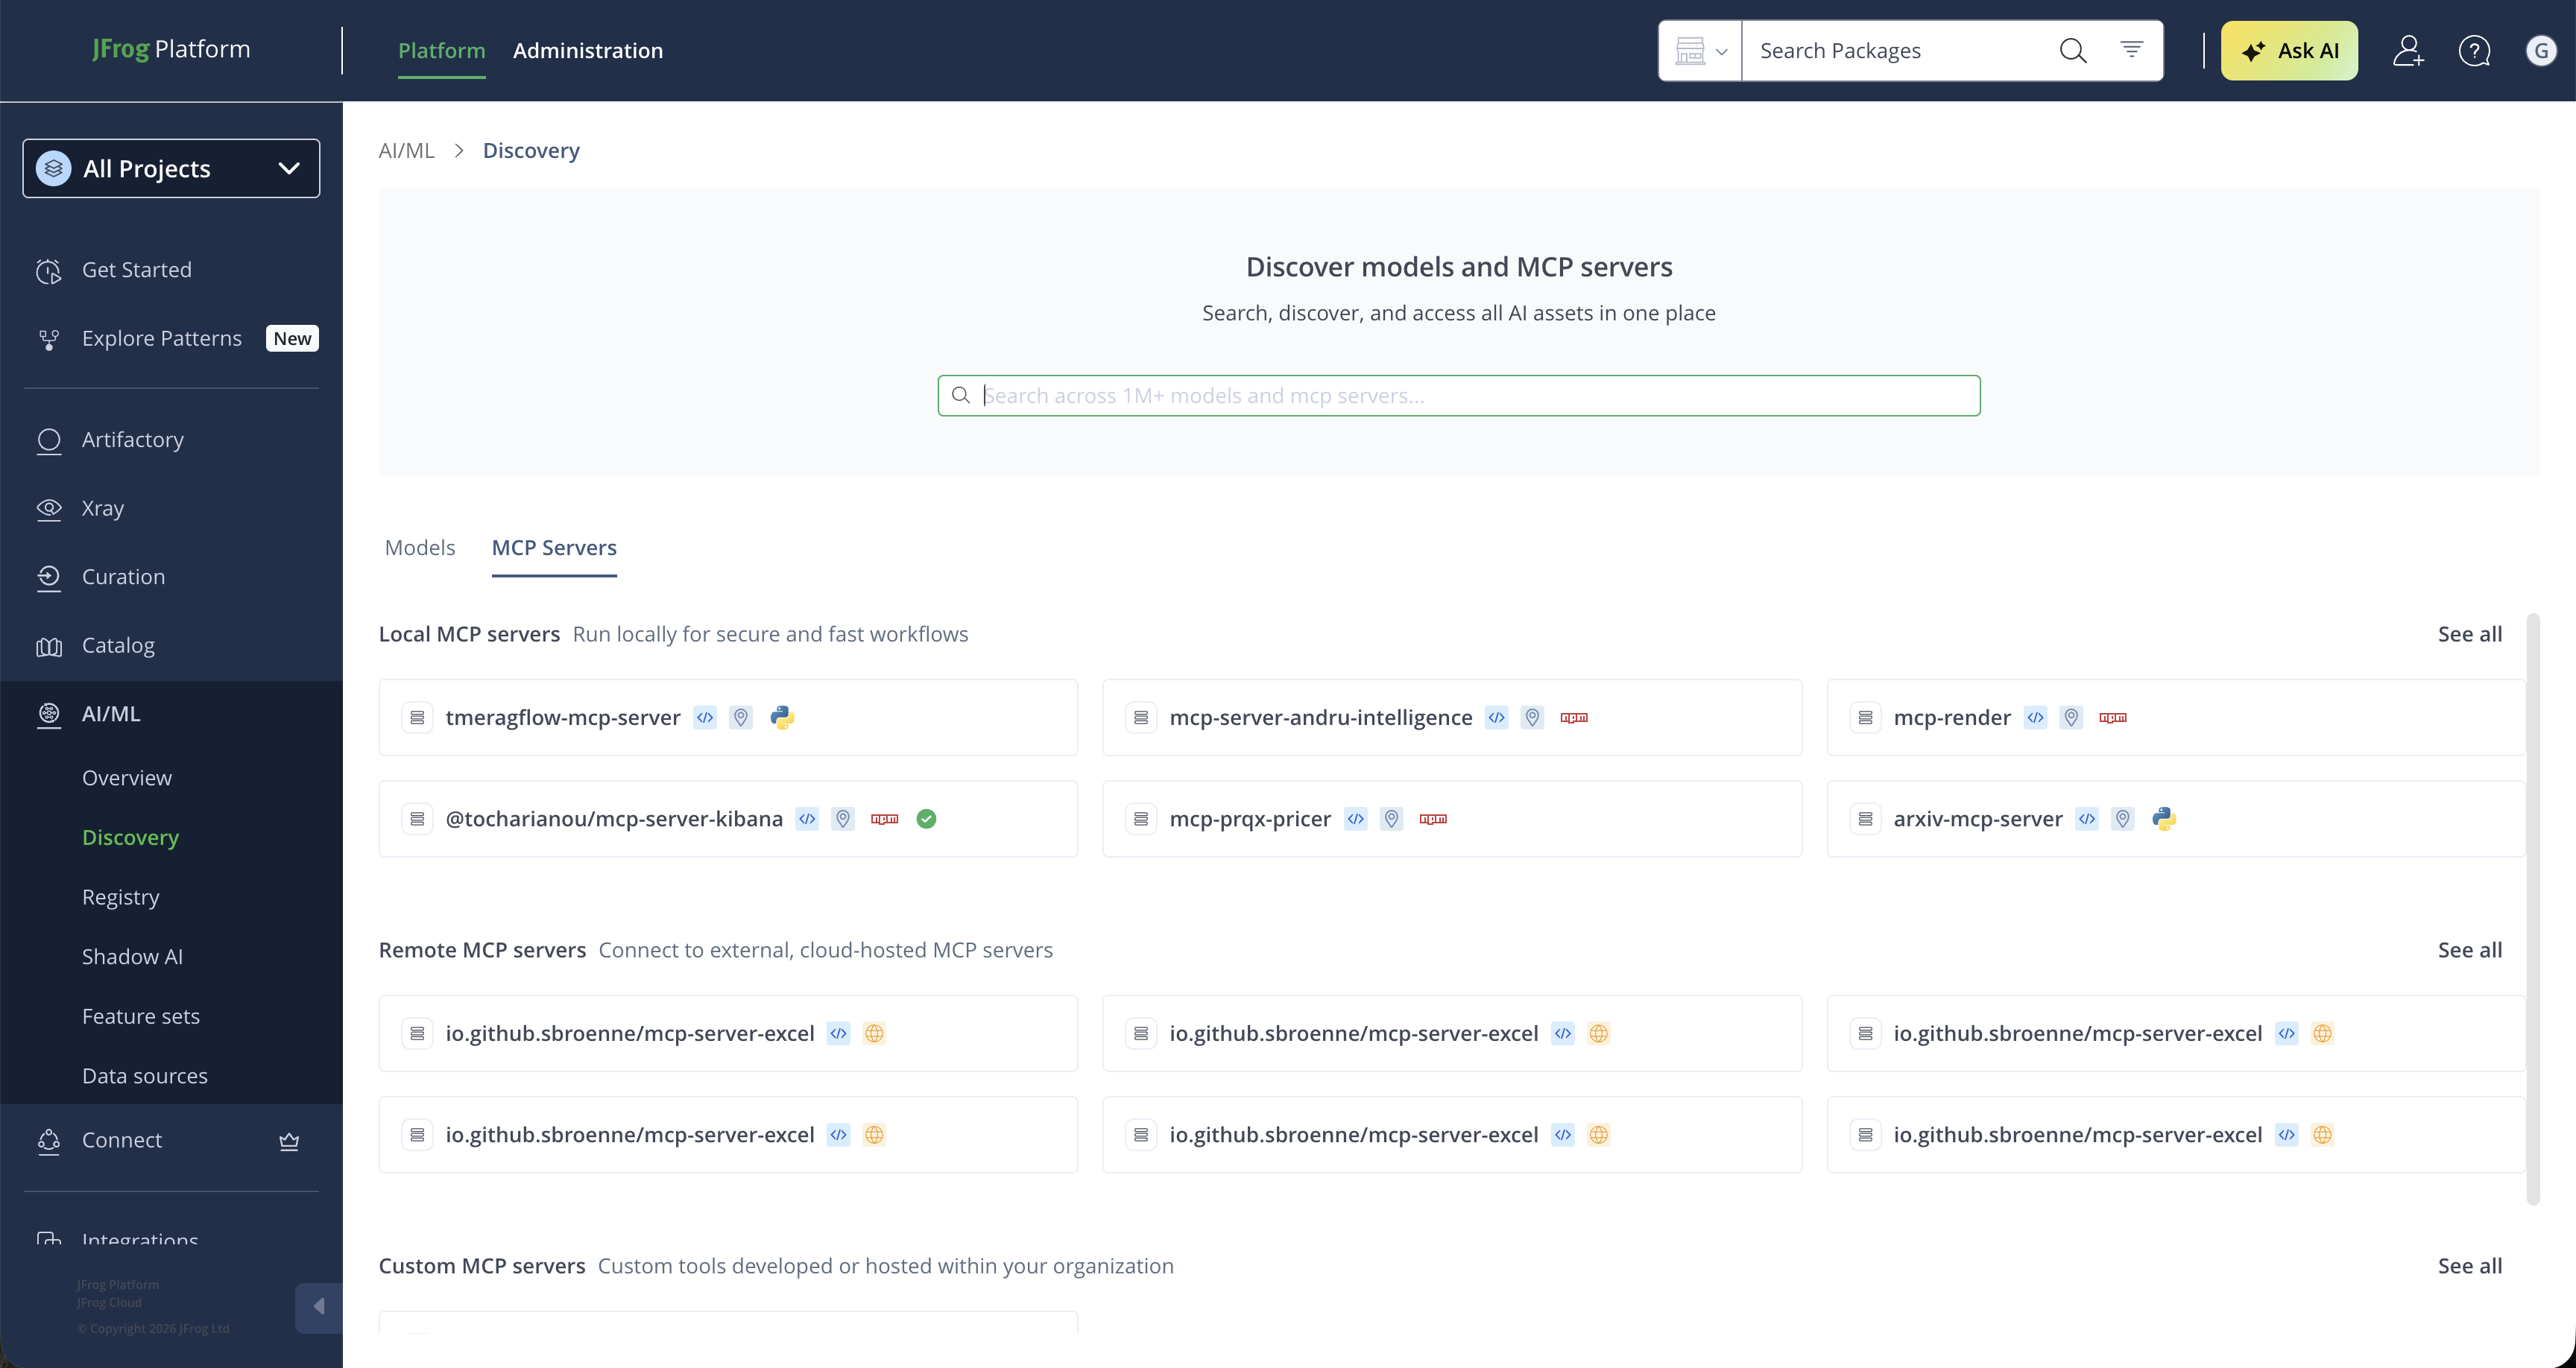Viewport: 2576px width, 1368px height.
Task: Click location pin icon on arxiv-mcp-server
Action: 2122,819
